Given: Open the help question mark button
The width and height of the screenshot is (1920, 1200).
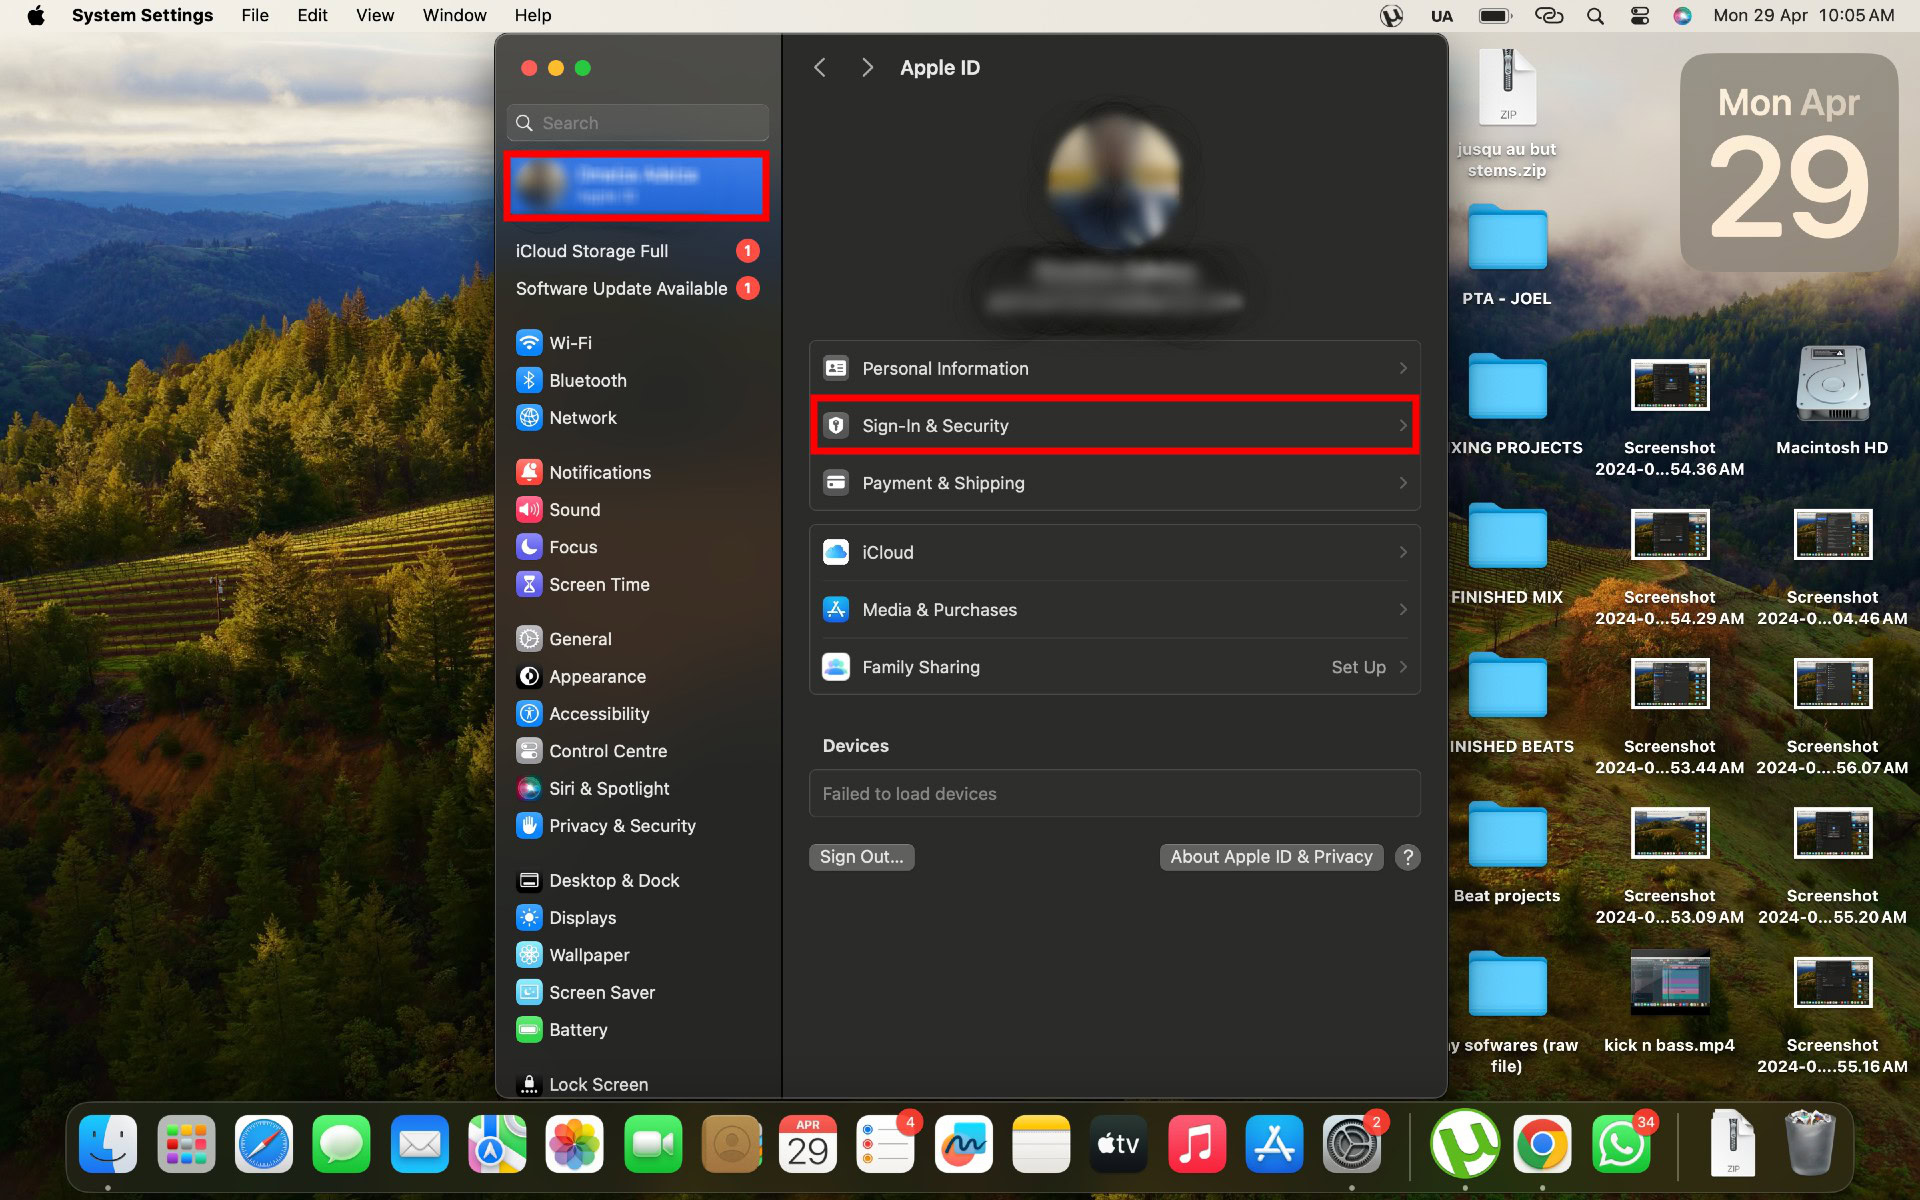Looking at the screenshot, I should (x=1407, y=857).
